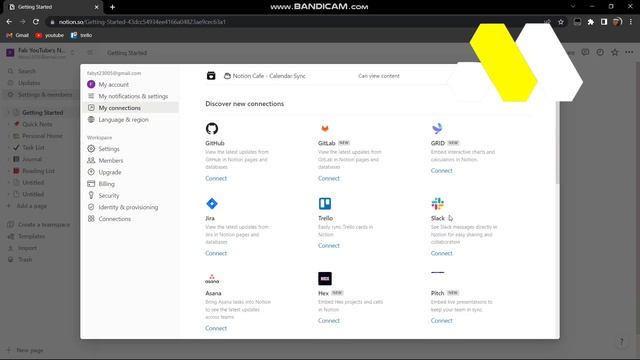Screen dimensions: 640x360
Task: Open the GitHub connection icon
Action: (212, 129)
